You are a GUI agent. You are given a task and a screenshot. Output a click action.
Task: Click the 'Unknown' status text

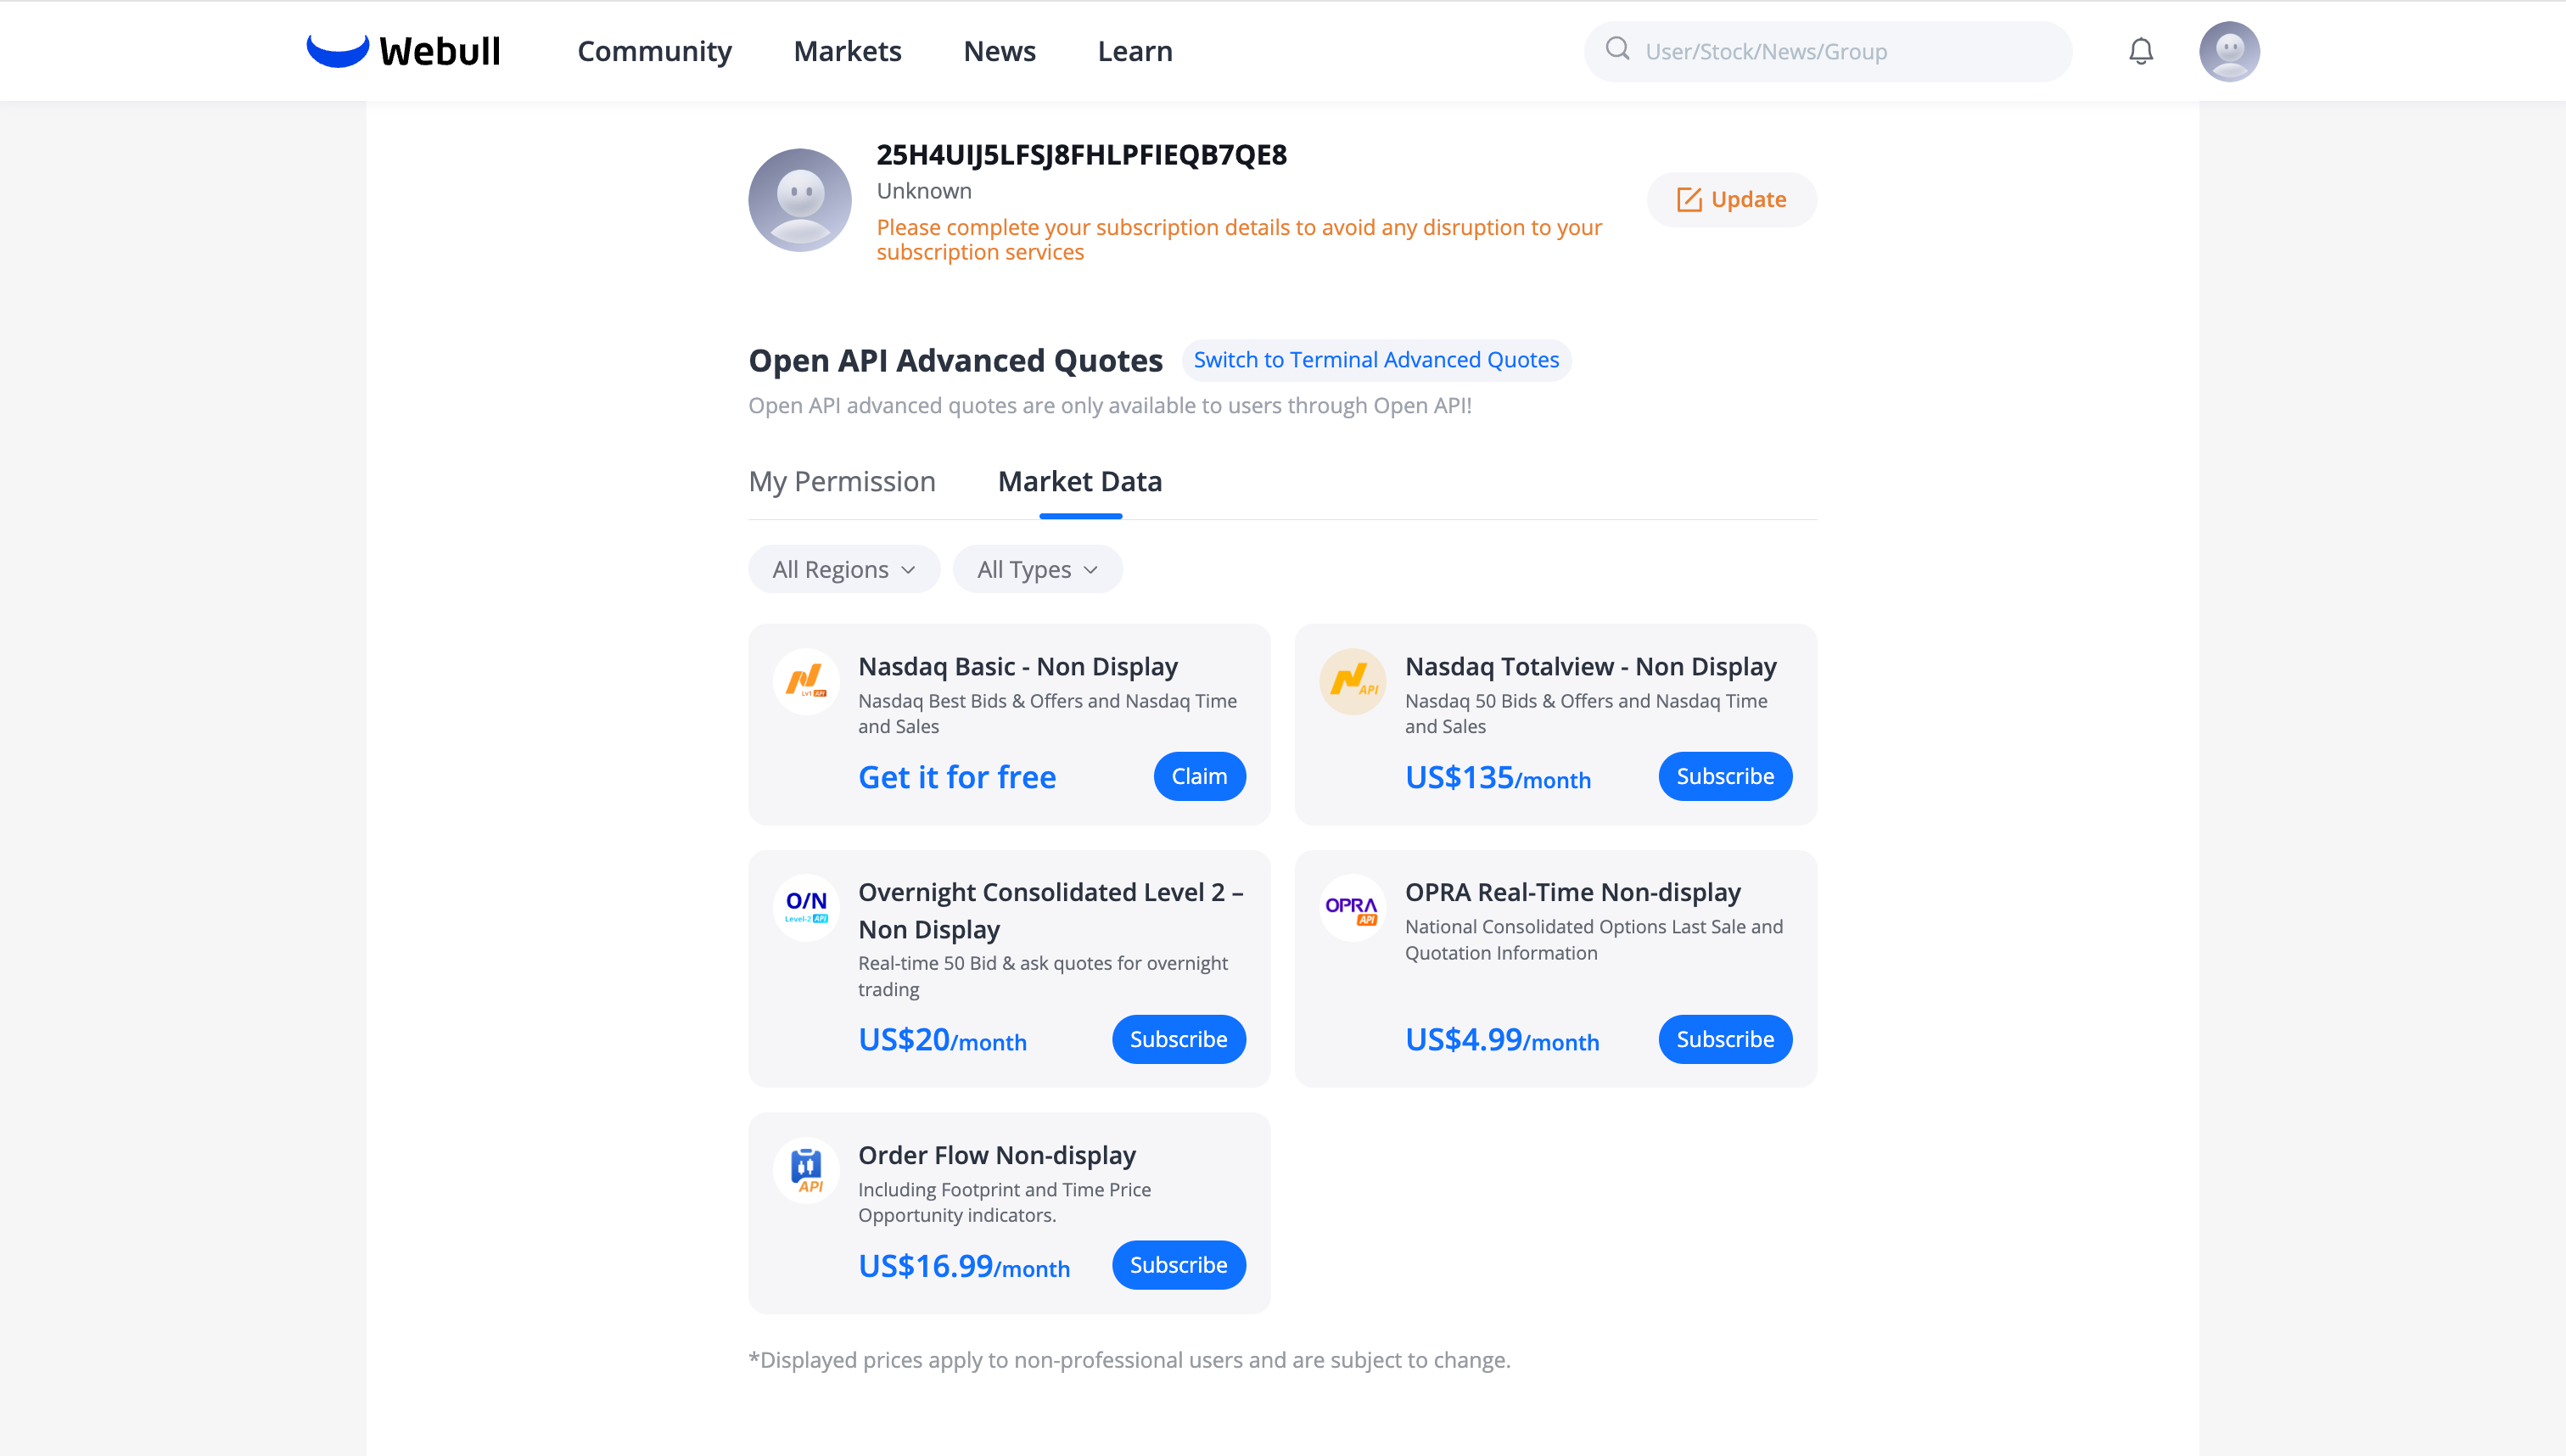coord(924,191)
